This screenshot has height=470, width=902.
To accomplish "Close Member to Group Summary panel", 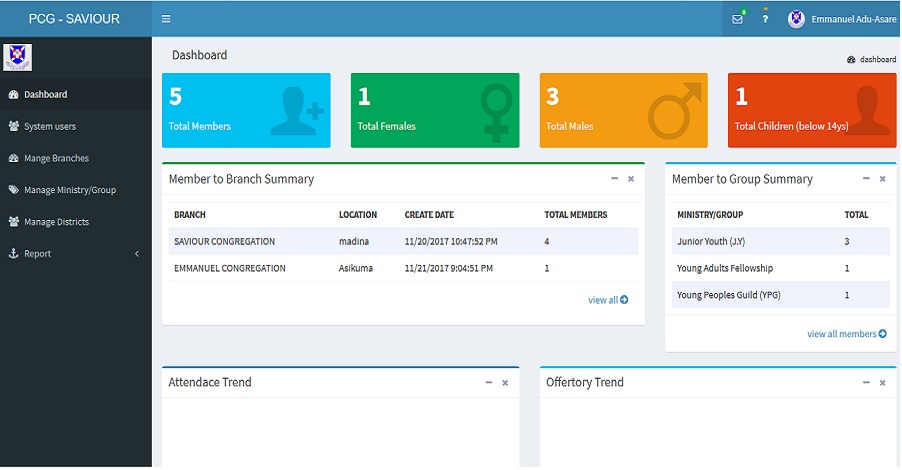I will 882,179.
